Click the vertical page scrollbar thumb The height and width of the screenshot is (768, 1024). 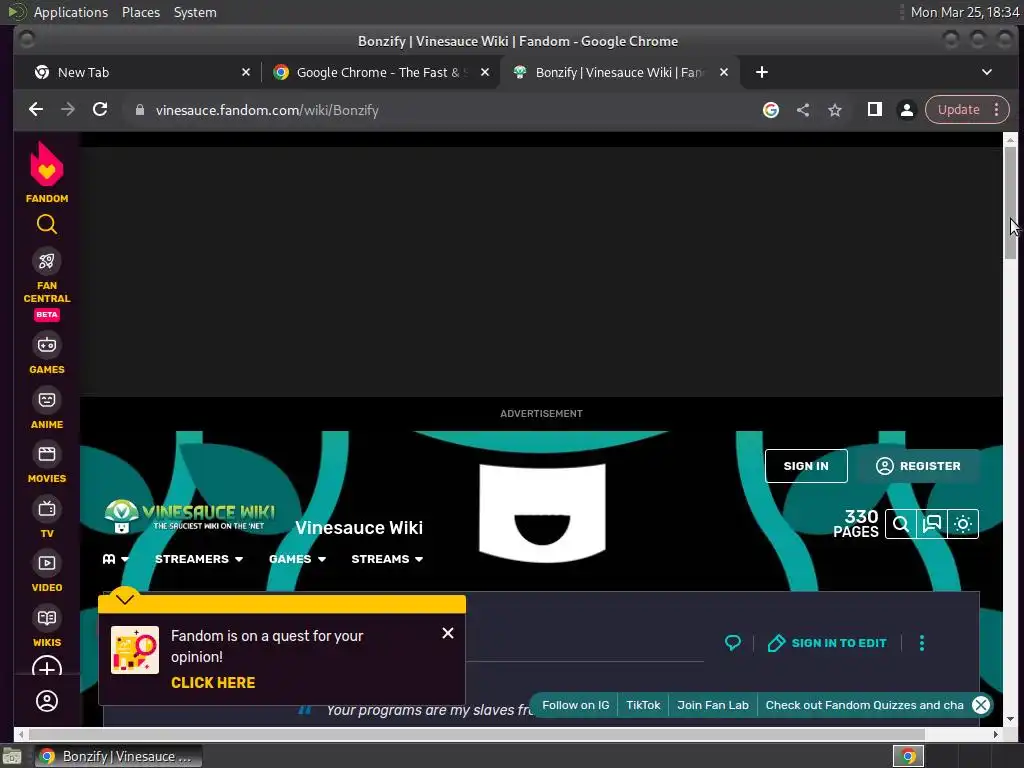click(x=1010, y=202)
